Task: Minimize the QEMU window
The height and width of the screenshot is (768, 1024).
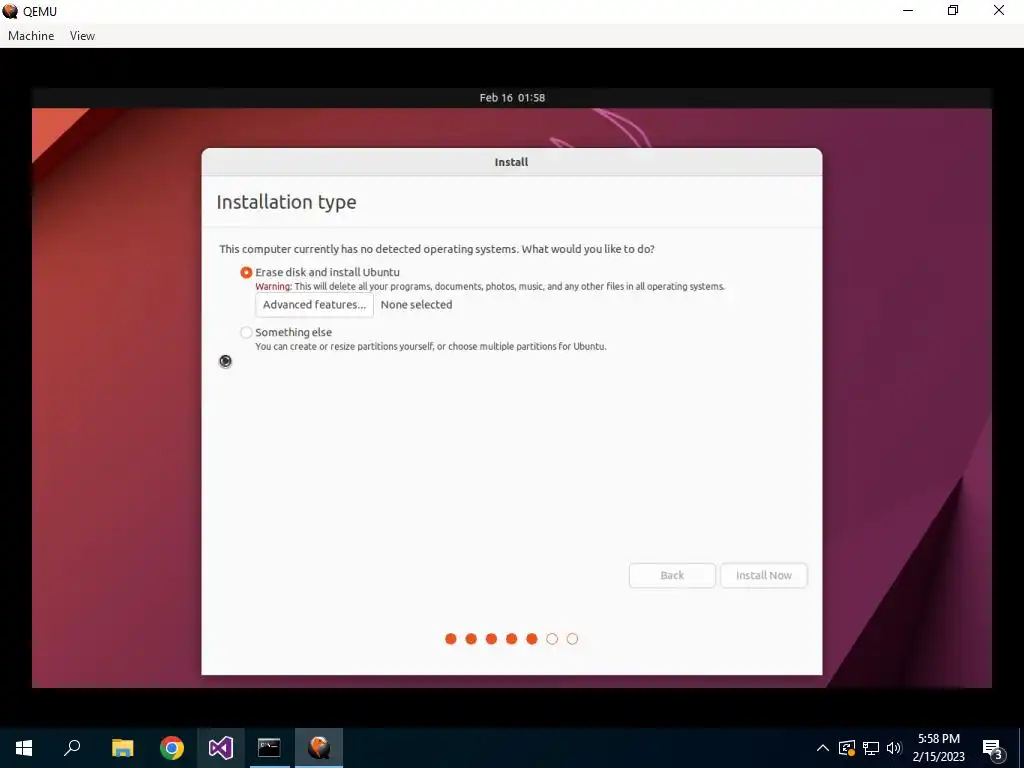Action: (908, 10)
